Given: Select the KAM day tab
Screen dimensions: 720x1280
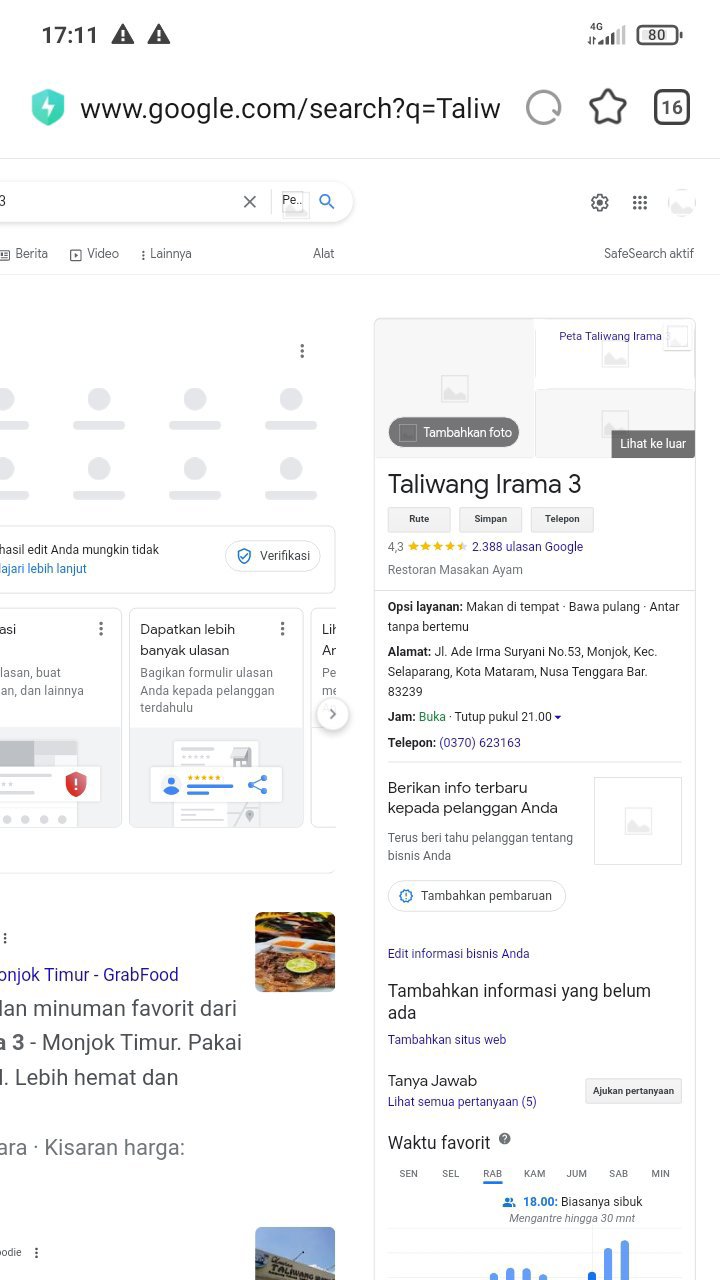Looking at the screenshot, I should click(x=534, y=1173).
